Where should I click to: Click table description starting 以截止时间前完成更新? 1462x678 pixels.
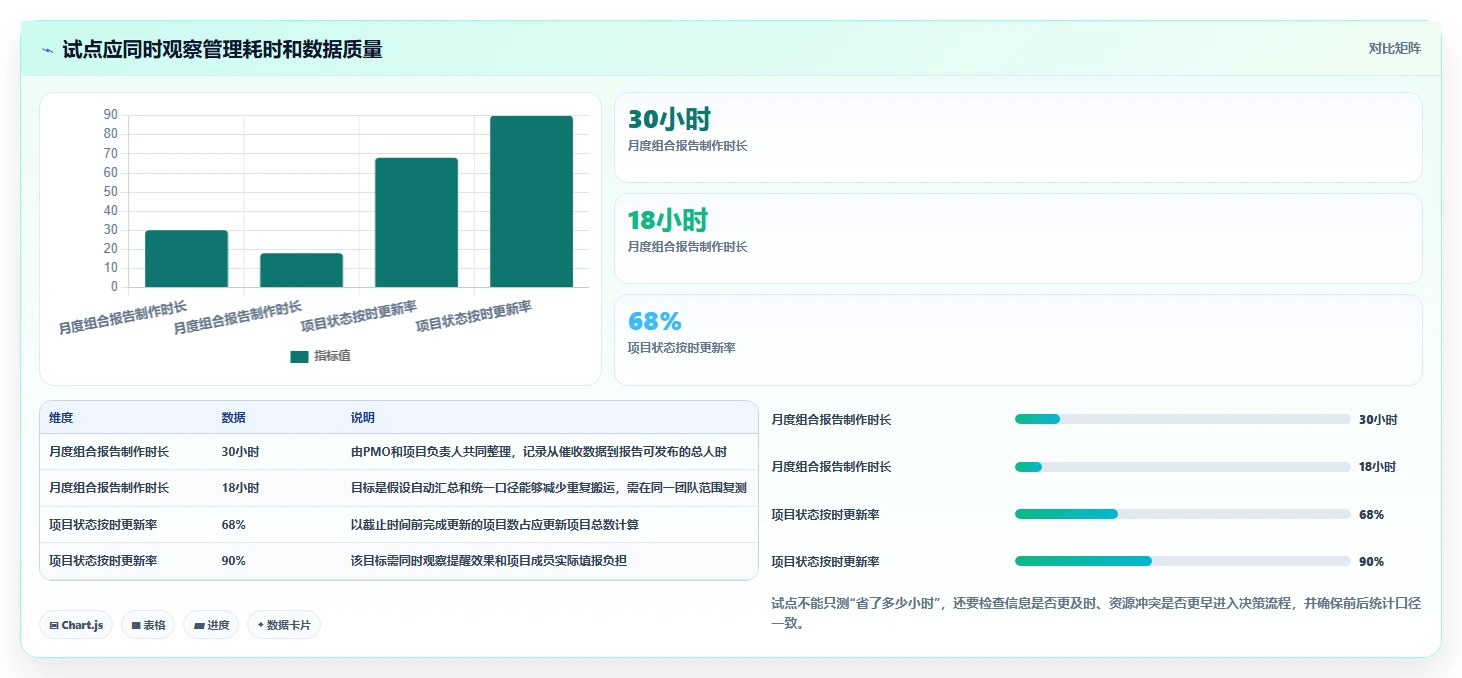point(495,525)
